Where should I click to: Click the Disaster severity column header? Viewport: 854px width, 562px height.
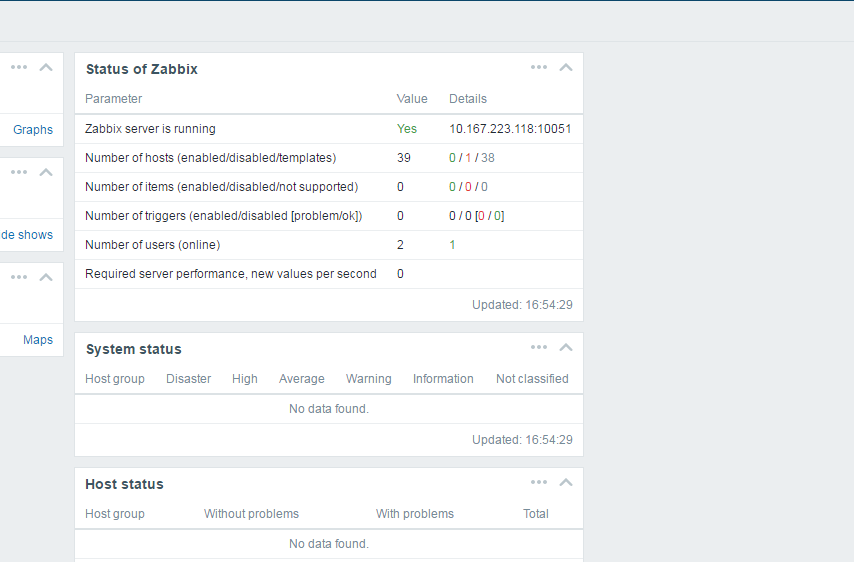(x=188, y=379)
